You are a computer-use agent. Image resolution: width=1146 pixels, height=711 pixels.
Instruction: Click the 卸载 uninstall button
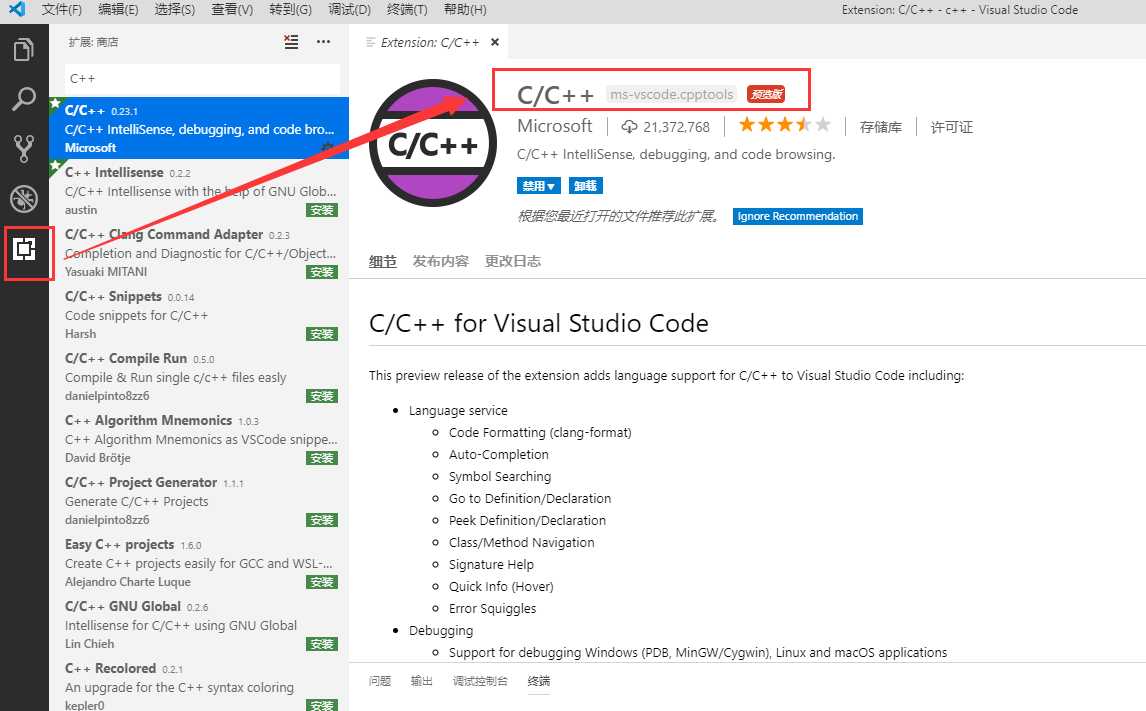[x=585, y=186]
